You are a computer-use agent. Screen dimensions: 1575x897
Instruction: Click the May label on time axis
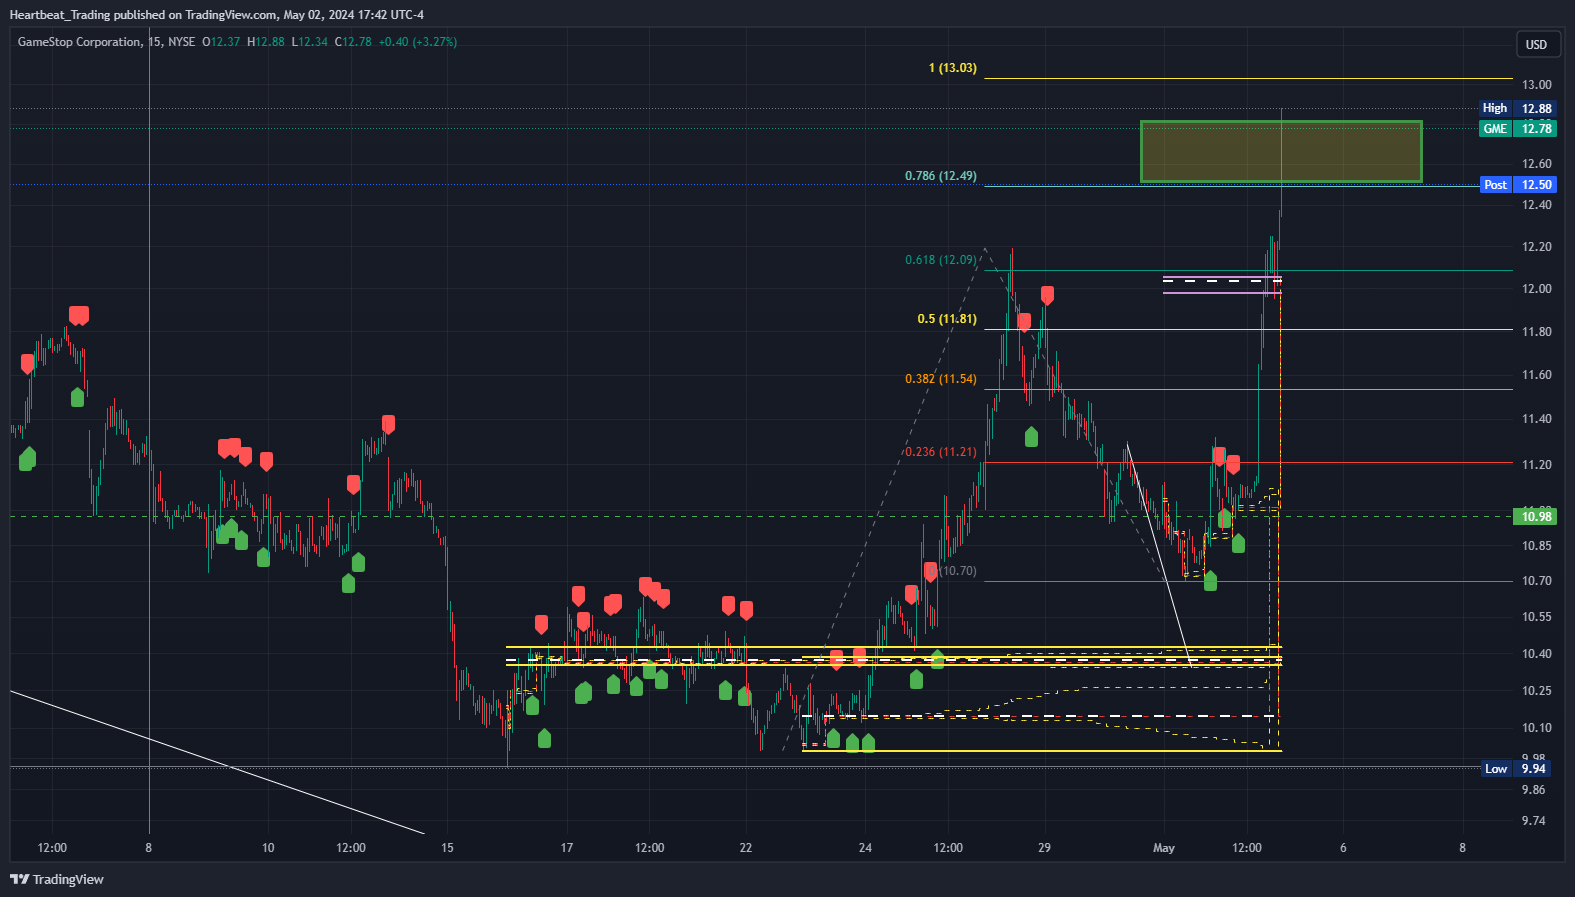pos(1163,848)
